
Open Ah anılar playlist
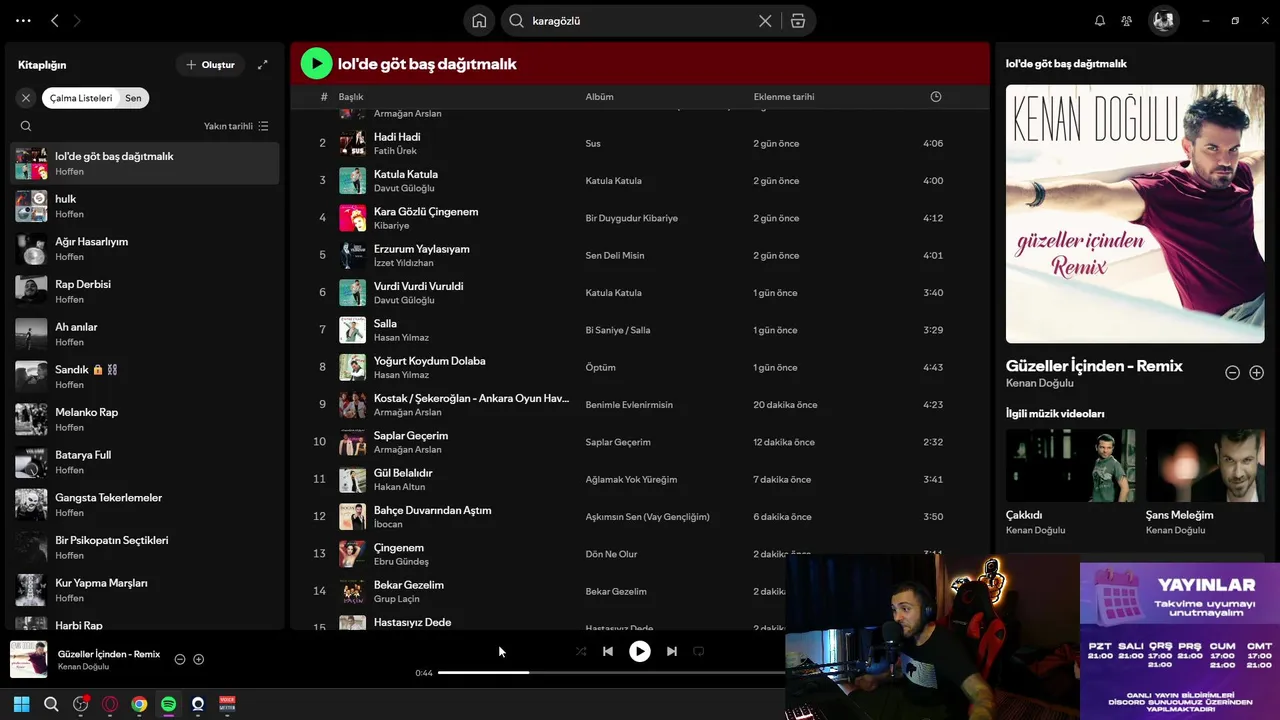[145, 334]
